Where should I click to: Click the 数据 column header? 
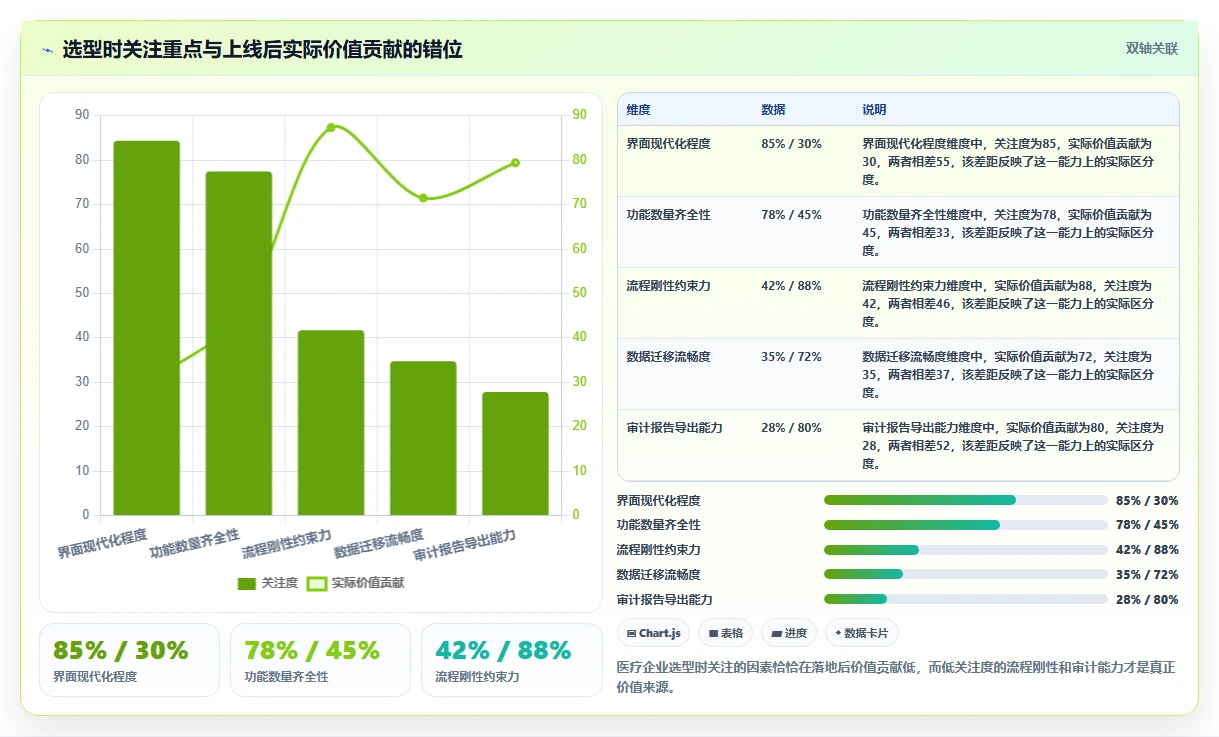click(773, 110)
